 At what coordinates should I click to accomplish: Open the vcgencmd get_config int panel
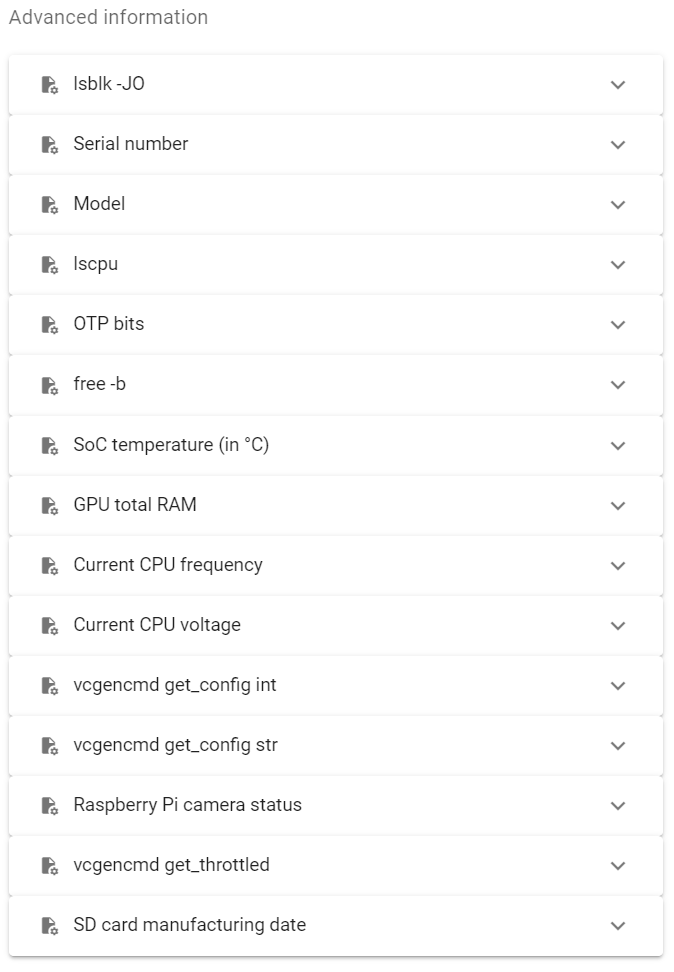point(336,686)
